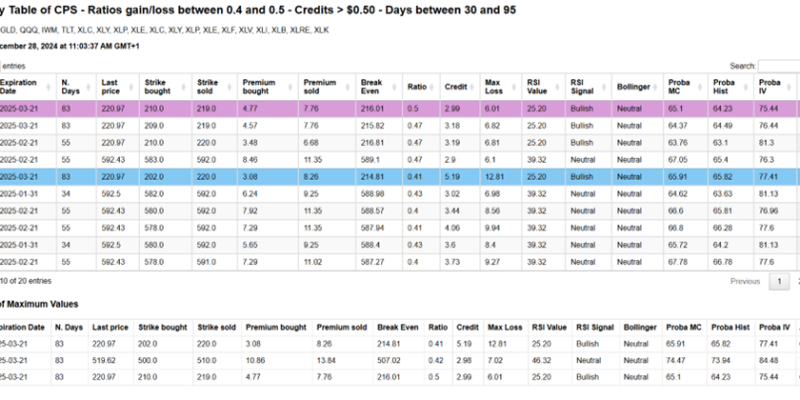Viewport: 800px width, 400px height.
Task: Select the blue highlighted row in main table
Action: click(400, 175)
